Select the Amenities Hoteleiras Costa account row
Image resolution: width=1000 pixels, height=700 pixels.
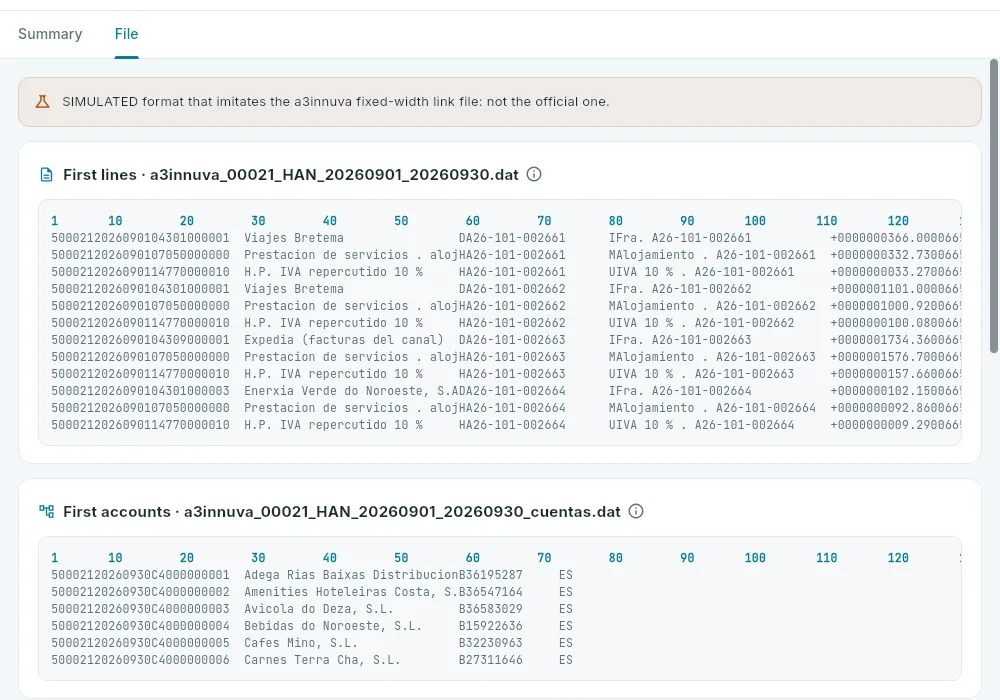click(x=312, y=592)
